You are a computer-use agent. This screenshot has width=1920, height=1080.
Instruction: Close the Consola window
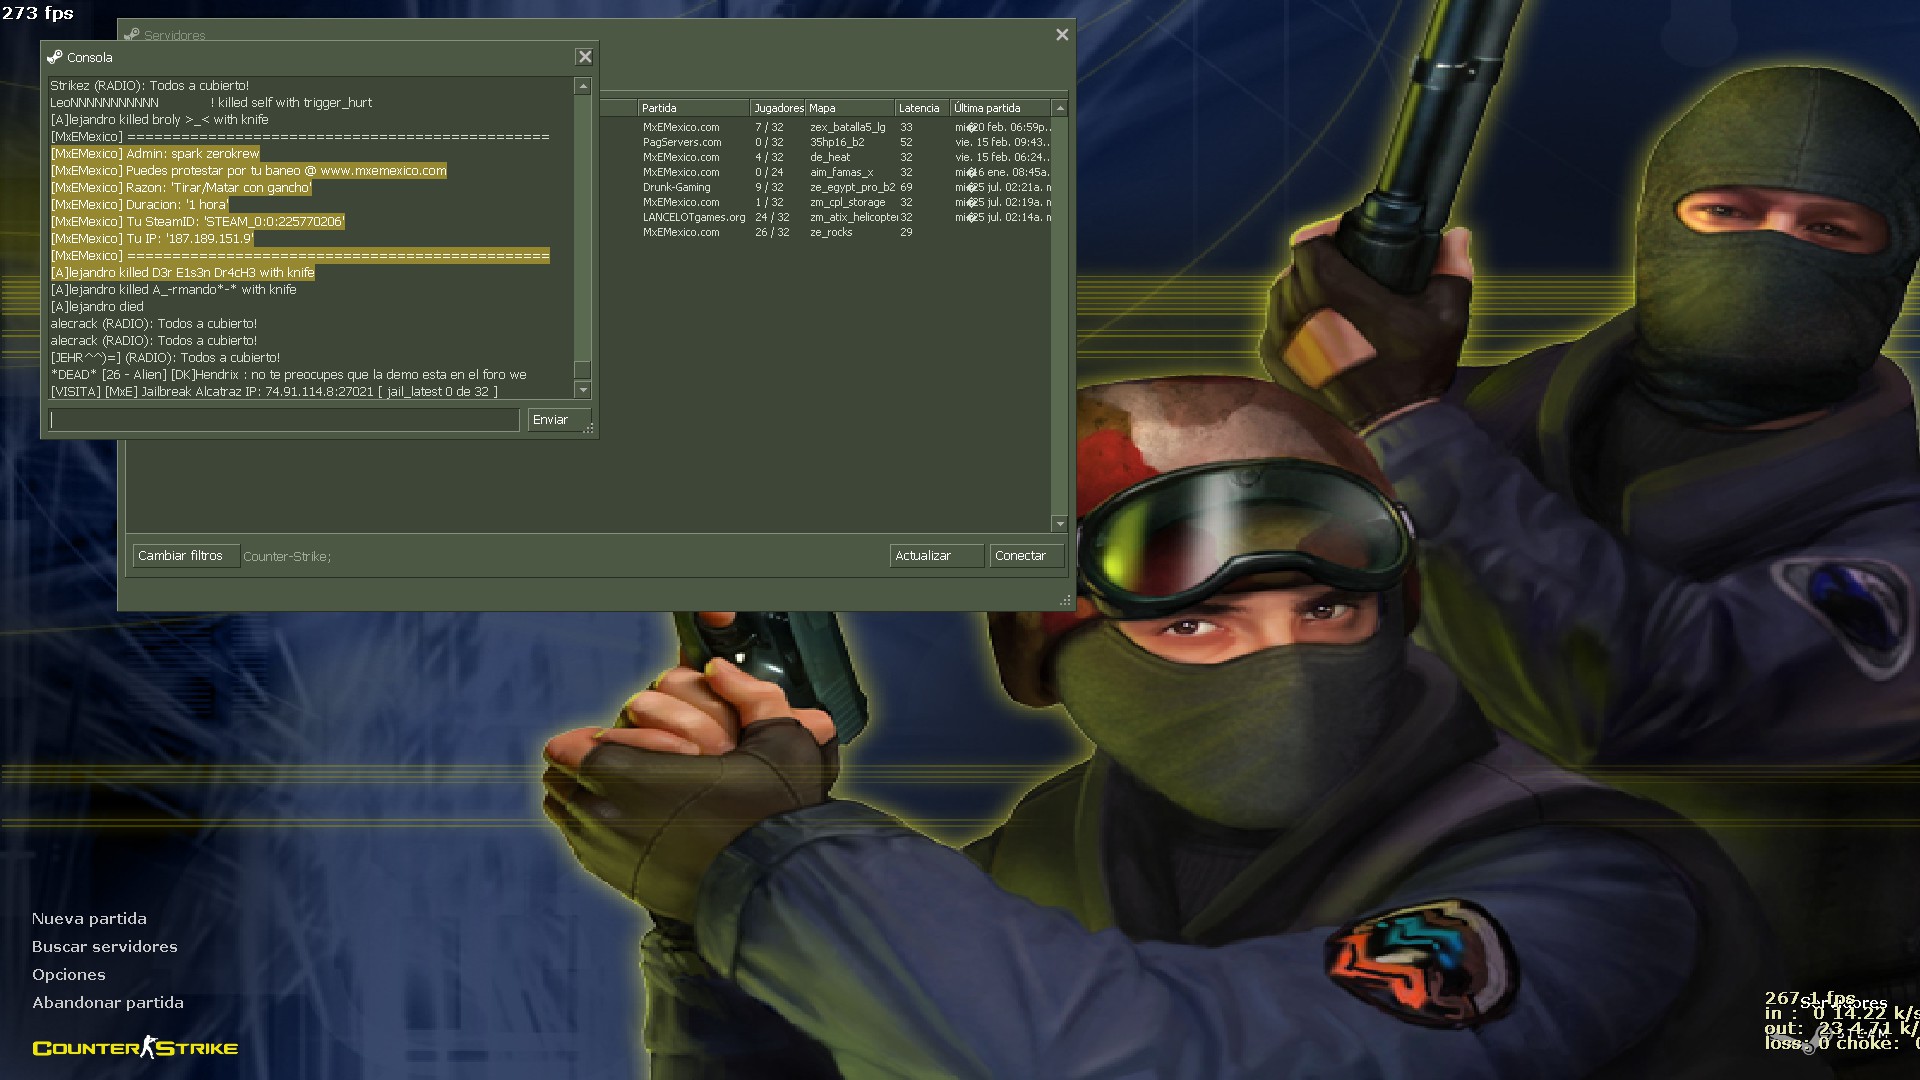click(x=585, y=57)
